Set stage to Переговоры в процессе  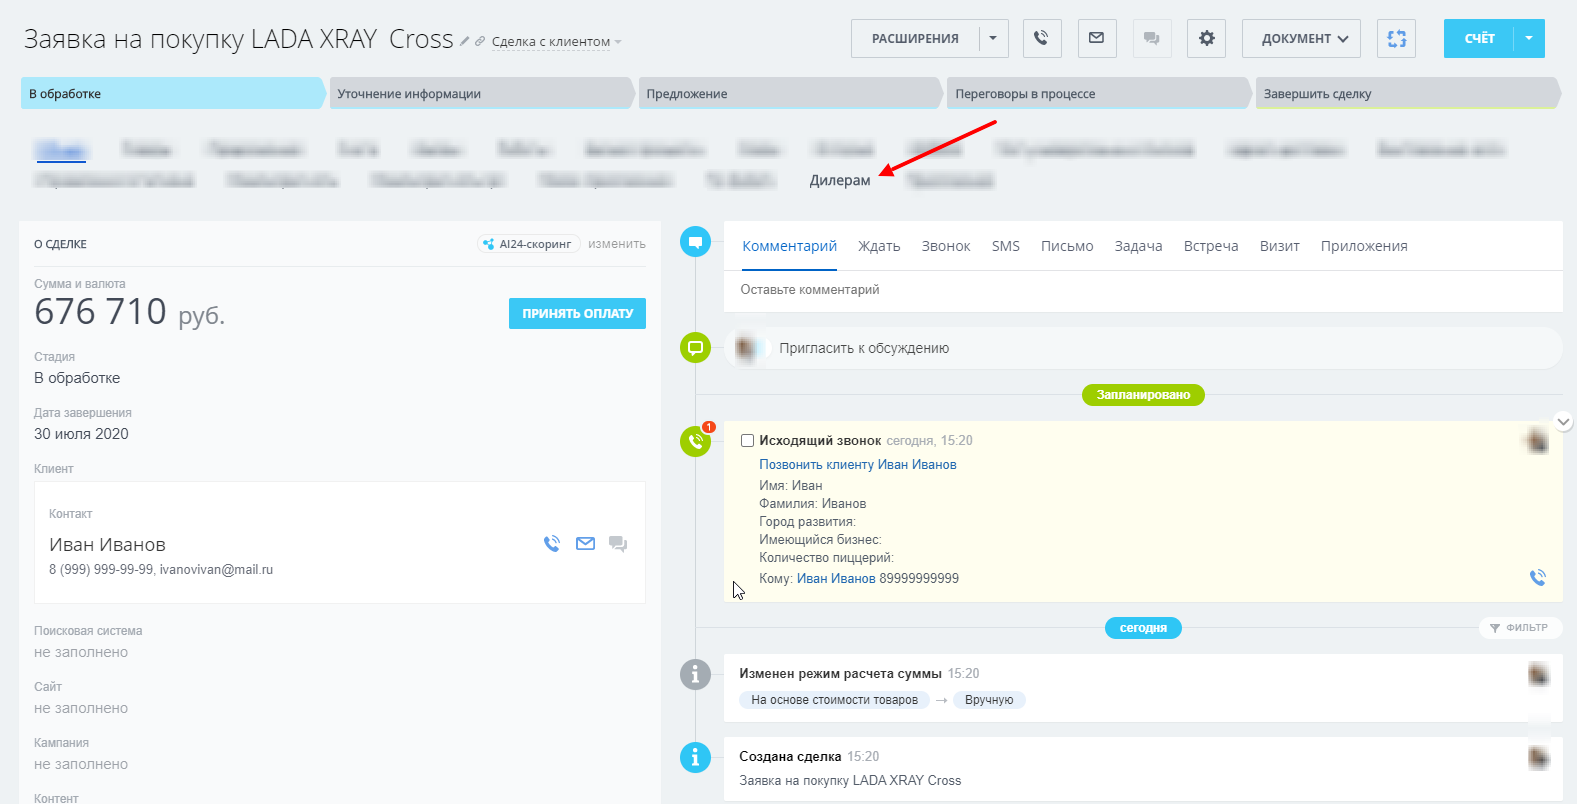click(x=1100, y=93)
